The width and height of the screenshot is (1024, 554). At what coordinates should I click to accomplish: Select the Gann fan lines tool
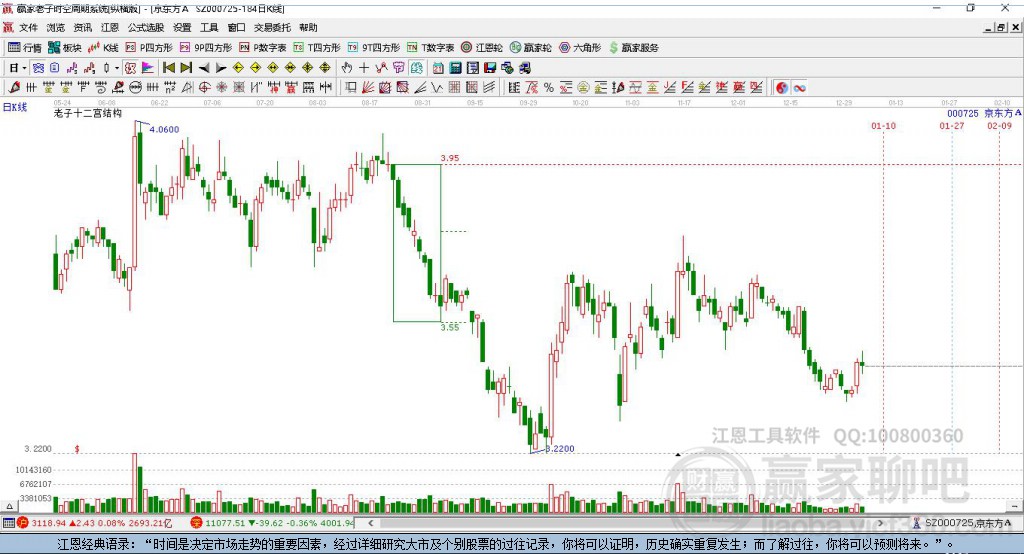368,88
